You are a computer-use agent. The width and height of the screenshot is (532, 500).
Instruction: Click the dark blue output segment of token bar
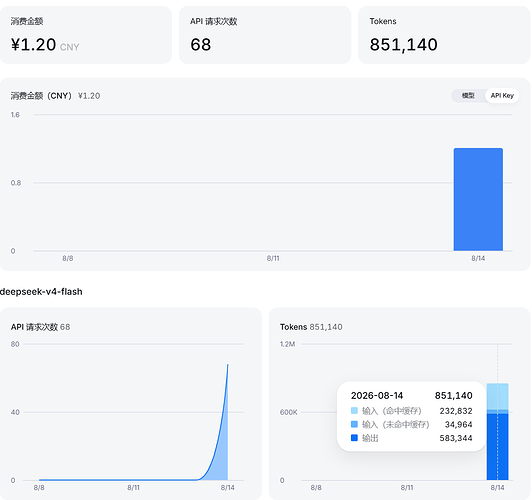(x=497, y=447)
